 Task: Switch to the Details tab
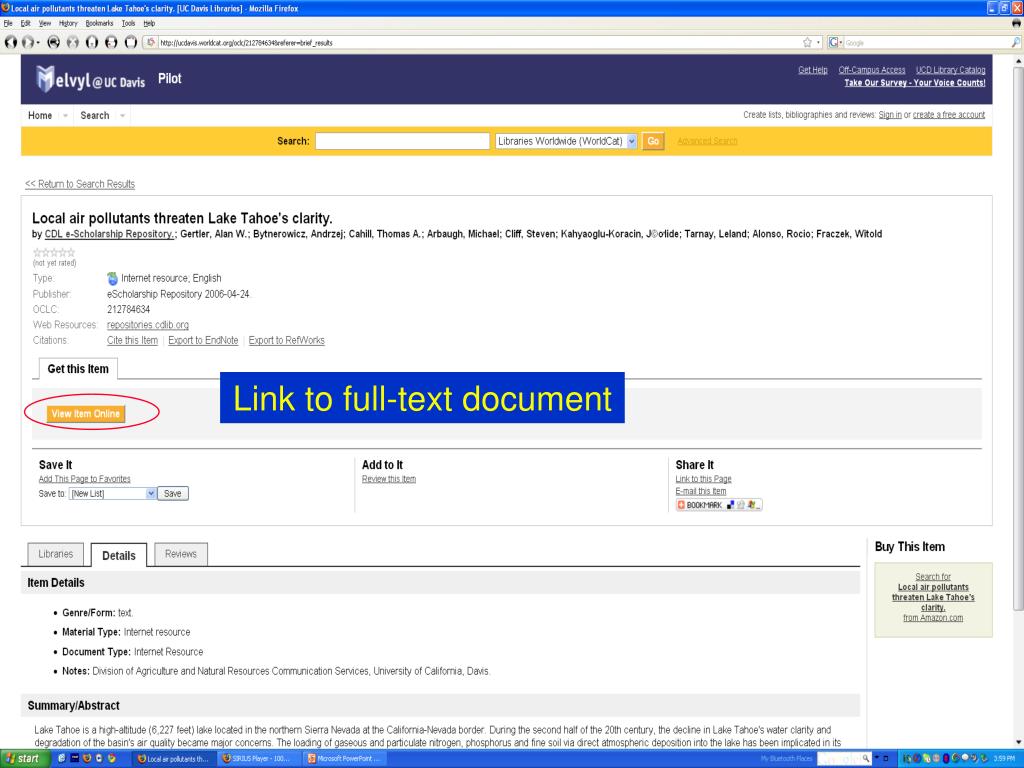click(119, 555)
